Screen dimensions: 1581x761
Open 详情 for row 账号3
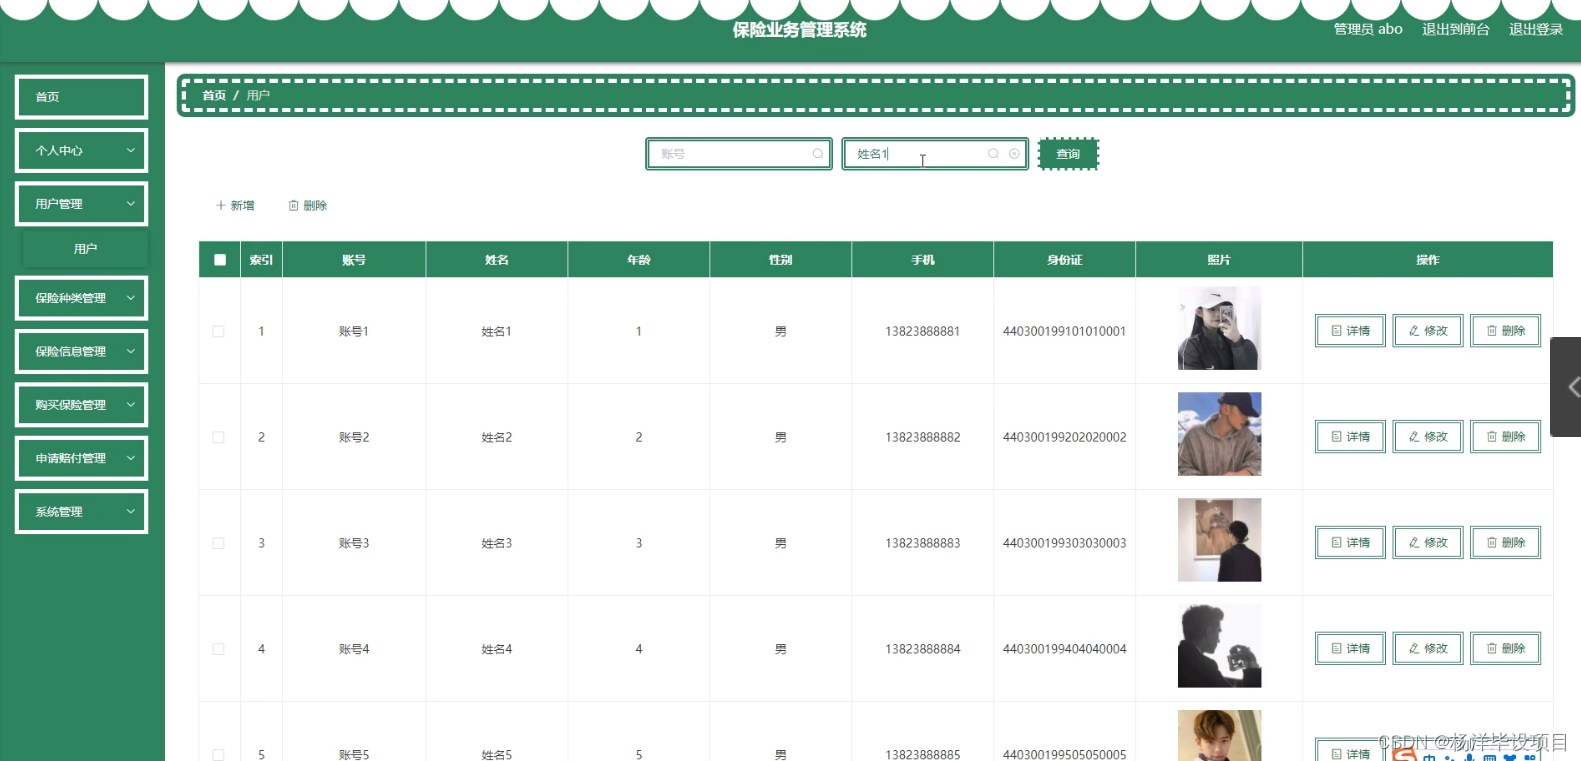click(1350, 543)
